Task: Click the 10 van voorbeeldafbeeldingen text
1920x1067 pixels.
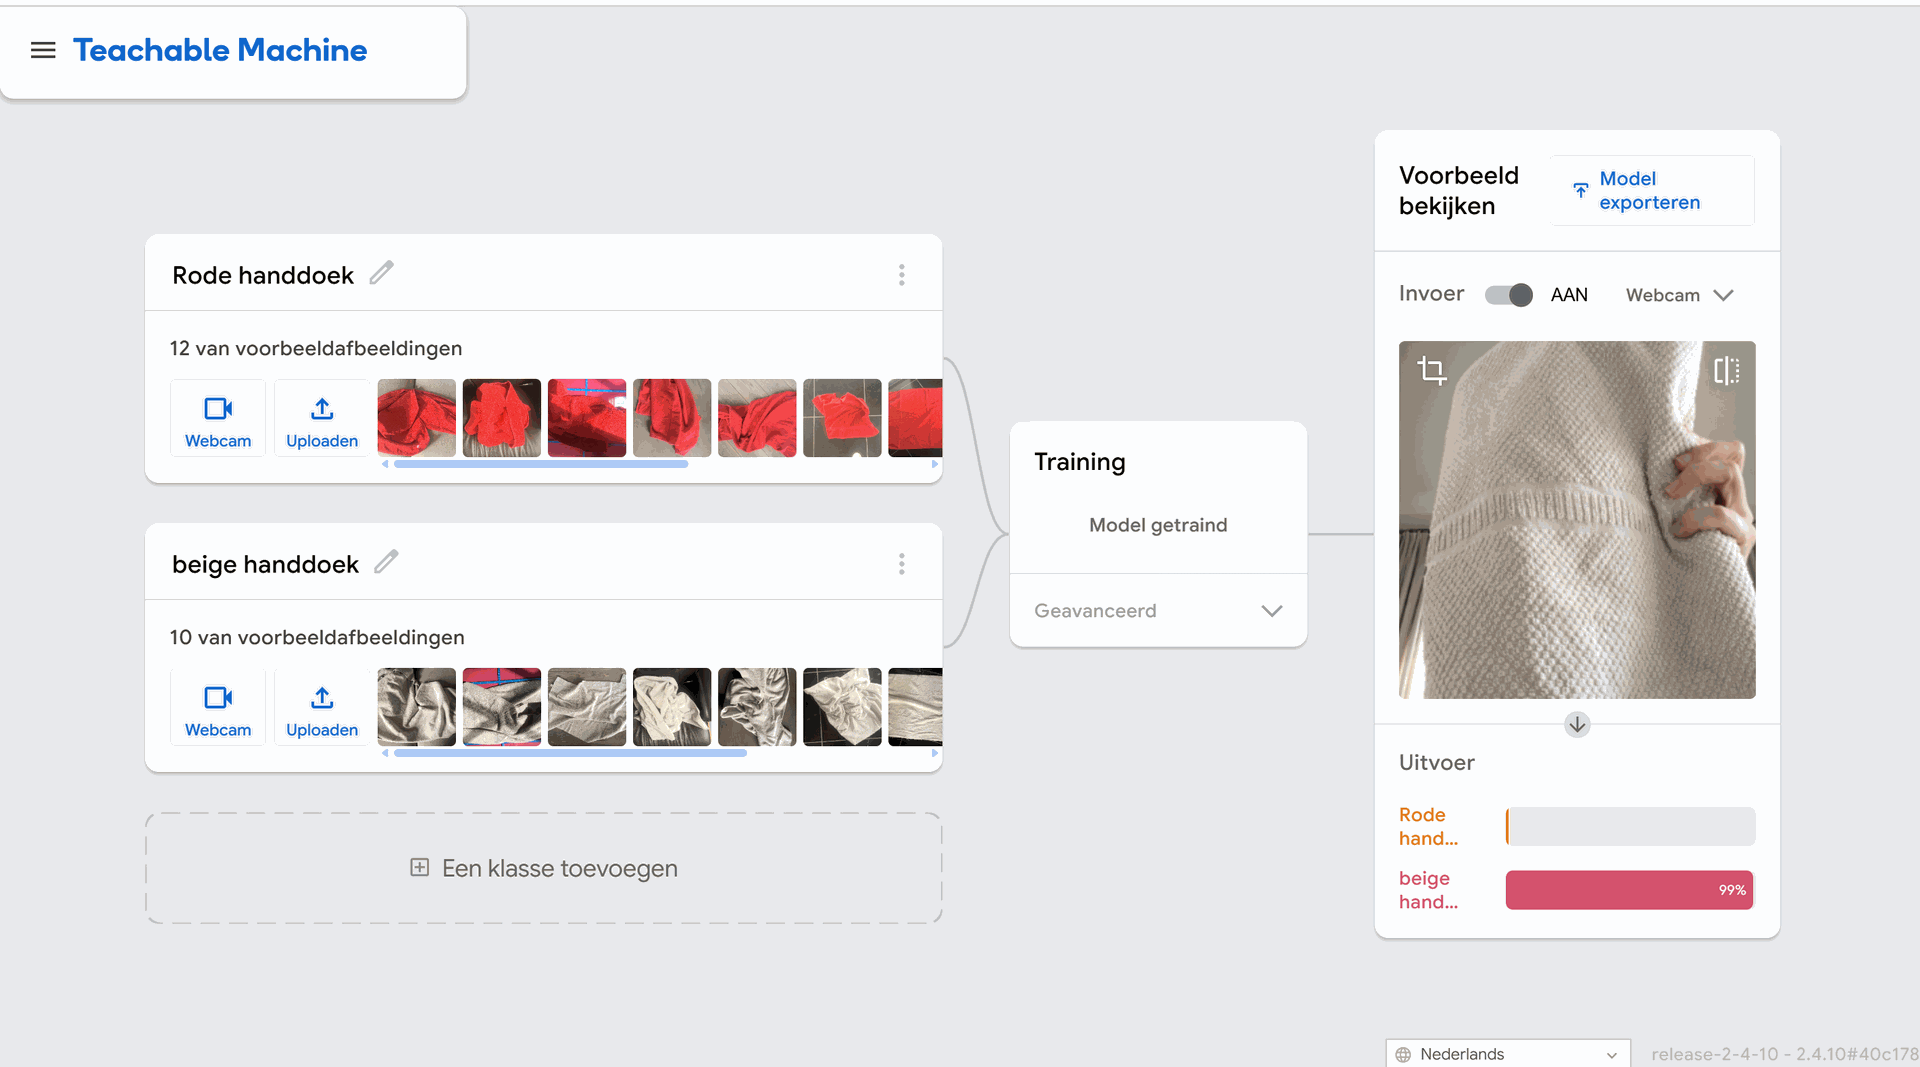Action: [317, 637]
